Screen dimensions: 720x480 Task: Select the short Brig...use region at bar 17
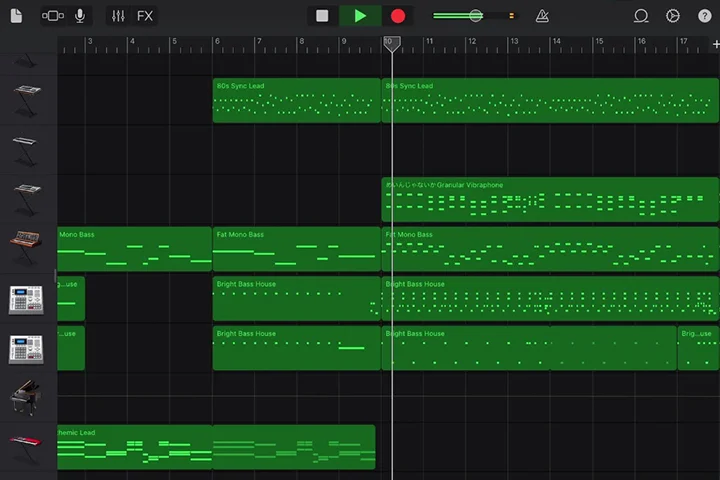pyautogui.click(x=698, y=348)
